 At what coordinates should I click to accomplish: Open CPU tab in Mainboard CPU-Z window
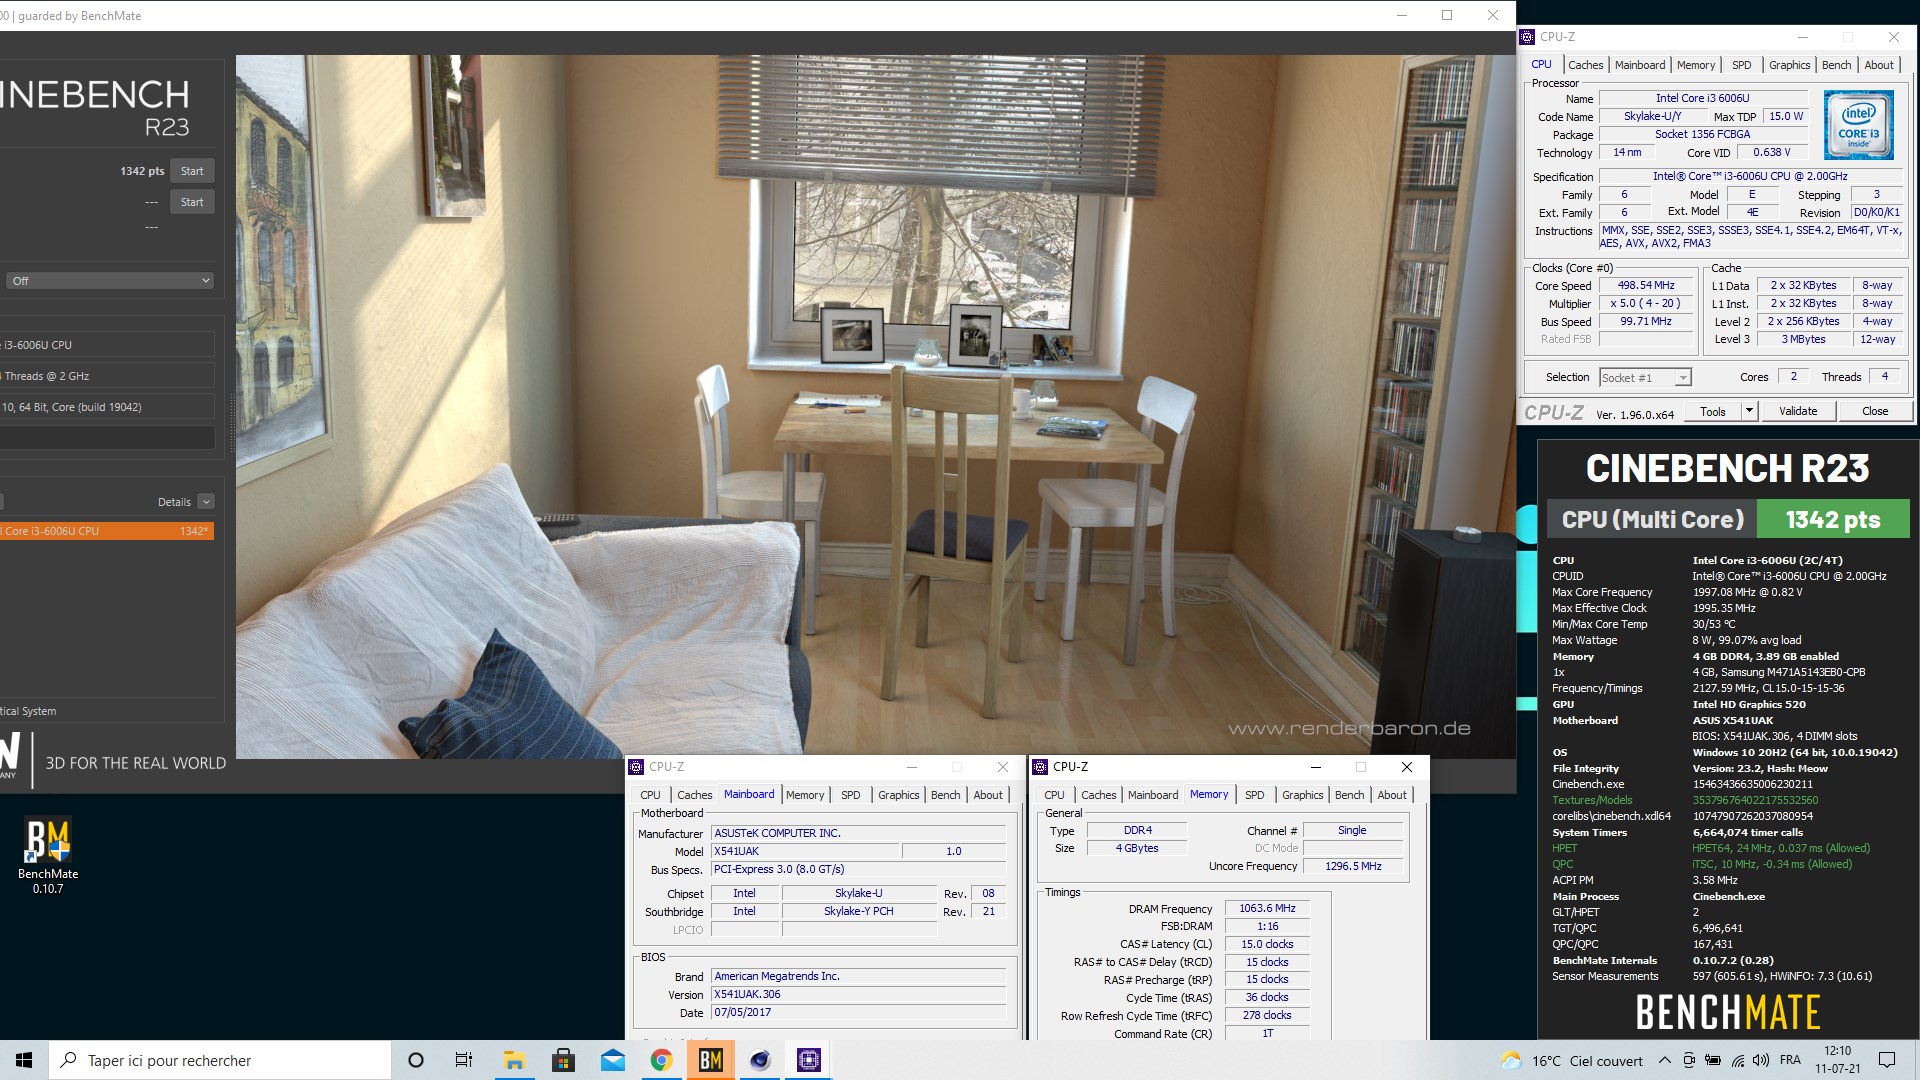tap(650, 795)
